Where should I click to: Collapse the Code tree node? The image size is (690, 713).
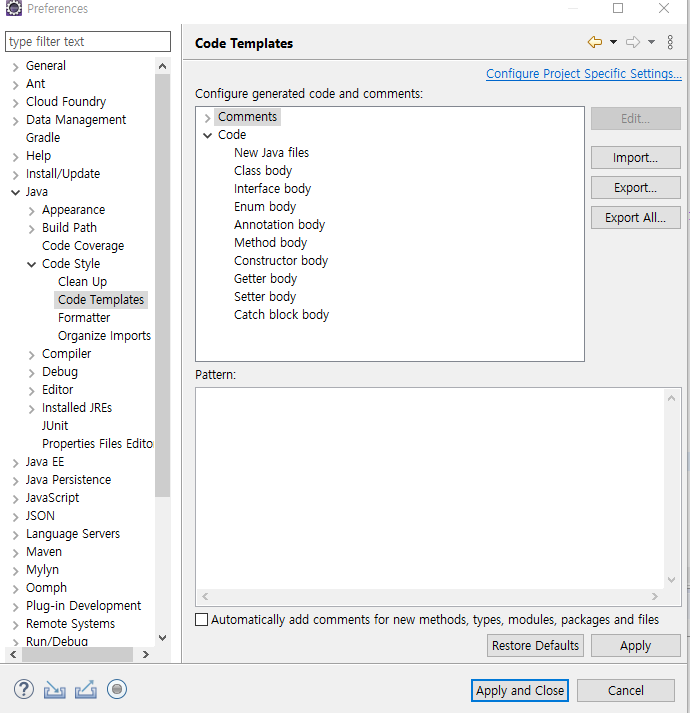point(207,136)
